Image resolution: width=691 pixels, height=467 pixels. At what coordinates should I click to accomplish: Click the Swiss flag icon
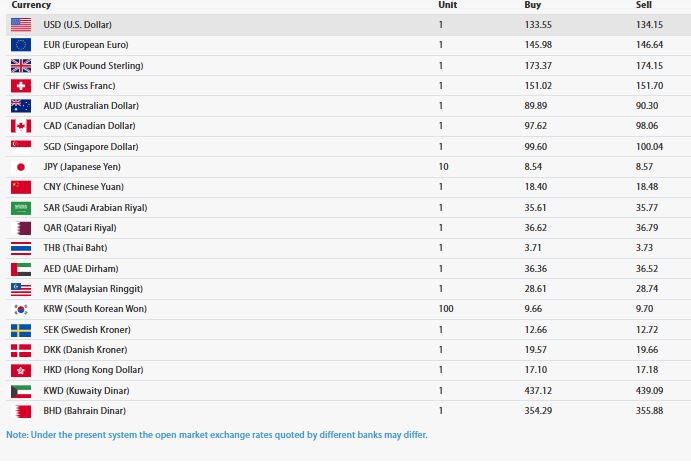click(21, 86)
